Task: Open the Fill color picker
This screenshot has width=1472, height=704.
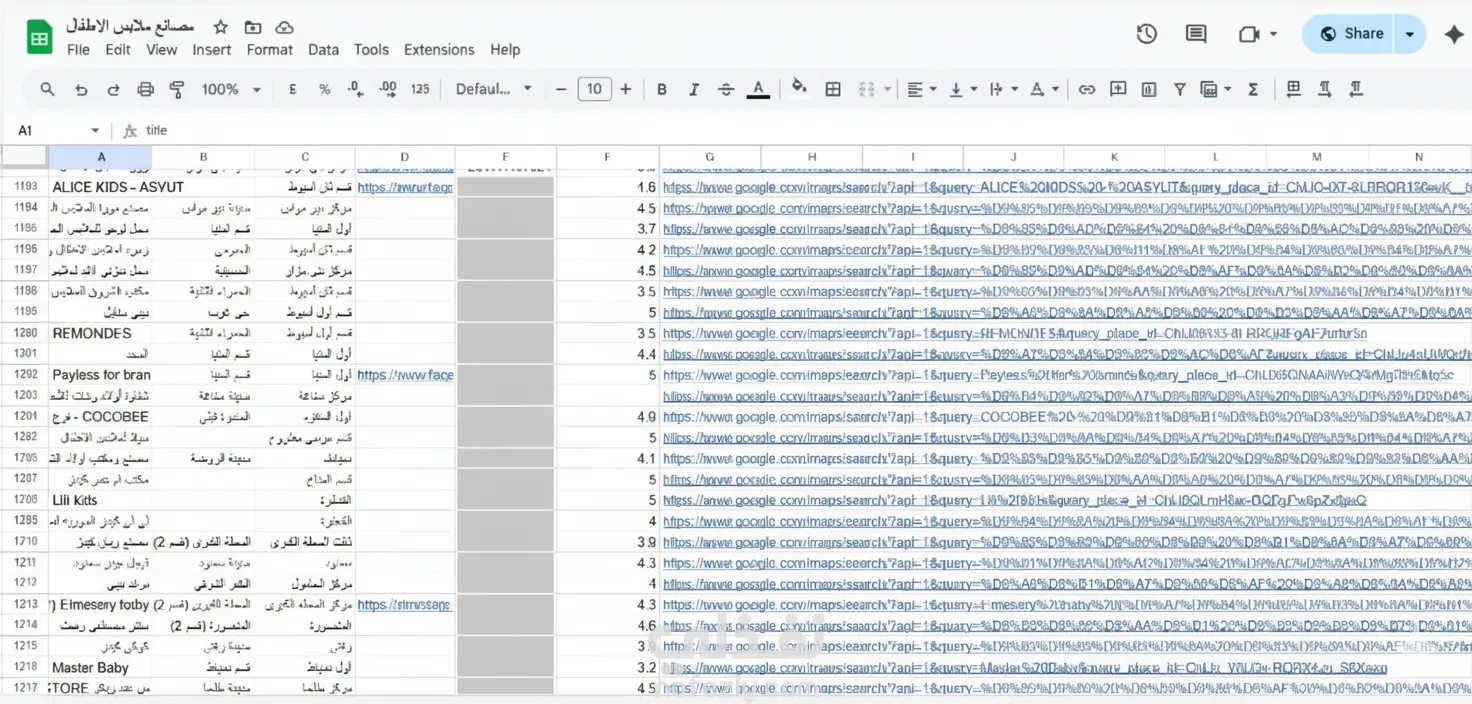Action: (x=799, y=88)
